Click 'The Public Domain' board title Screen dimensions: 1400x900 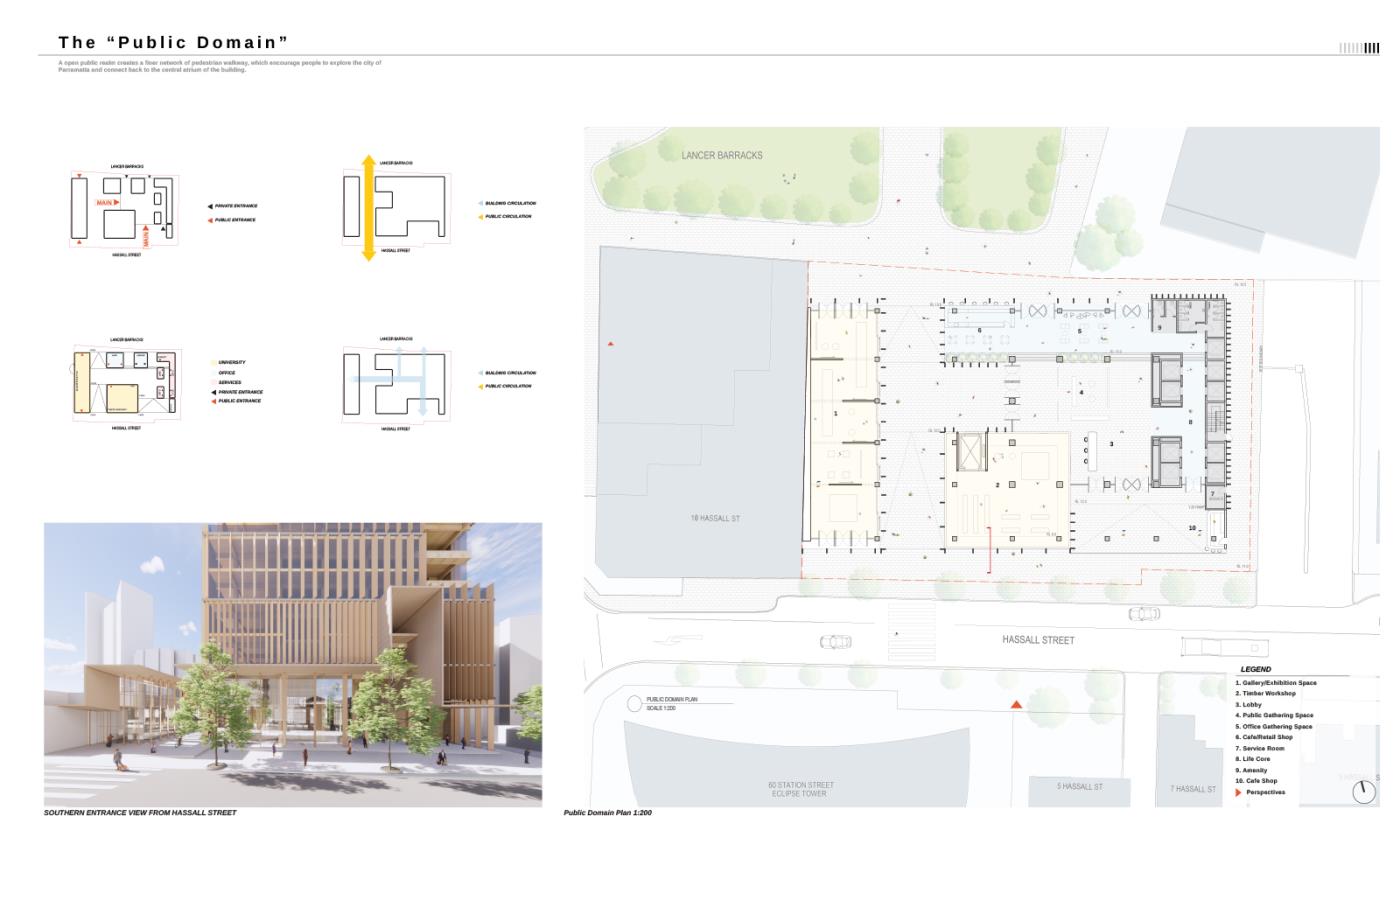click(173, 42)
